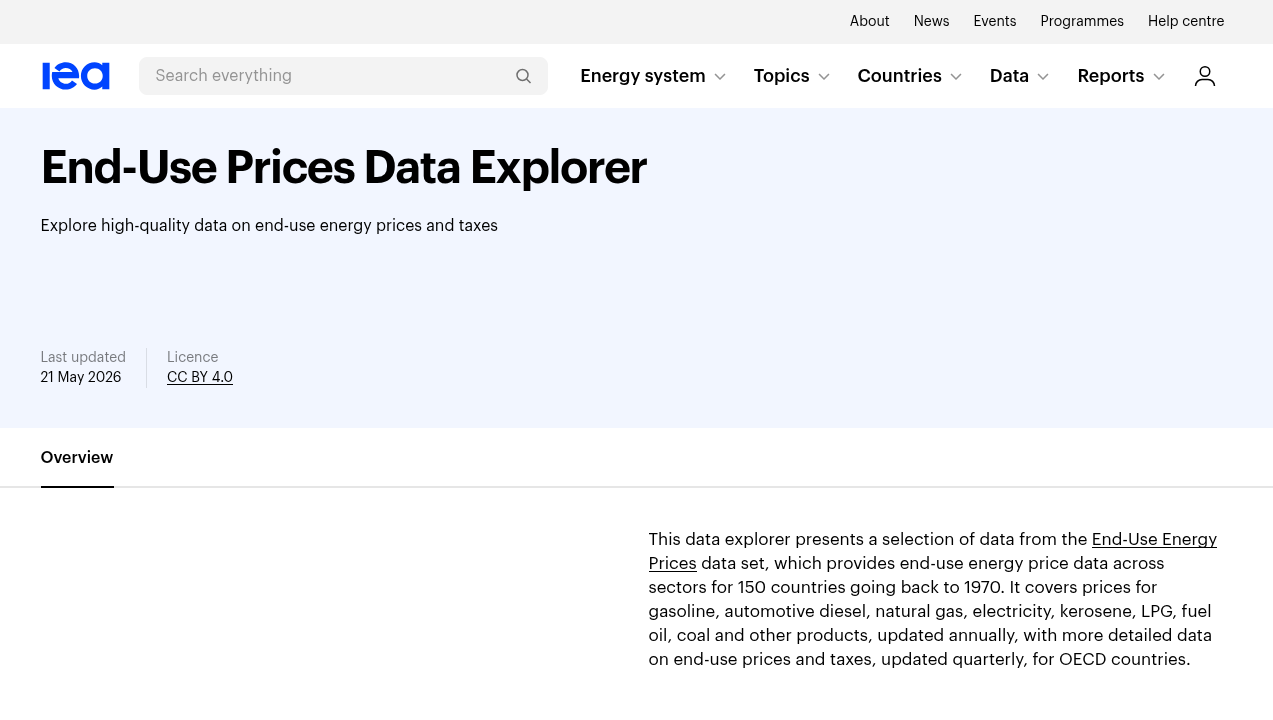
Task: Expand the Energy system menu
Action: coord(653,76)
